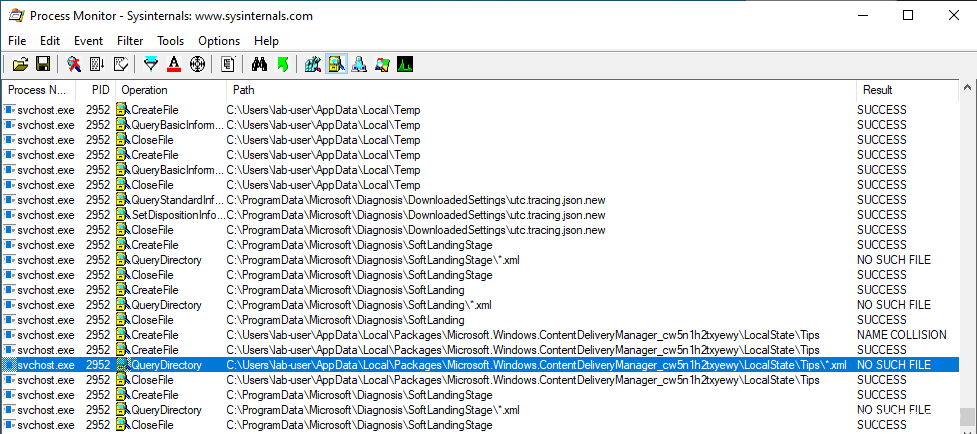Click the PID 2952 in the highlighted row
977x434 pixels.
click(98, 365)
